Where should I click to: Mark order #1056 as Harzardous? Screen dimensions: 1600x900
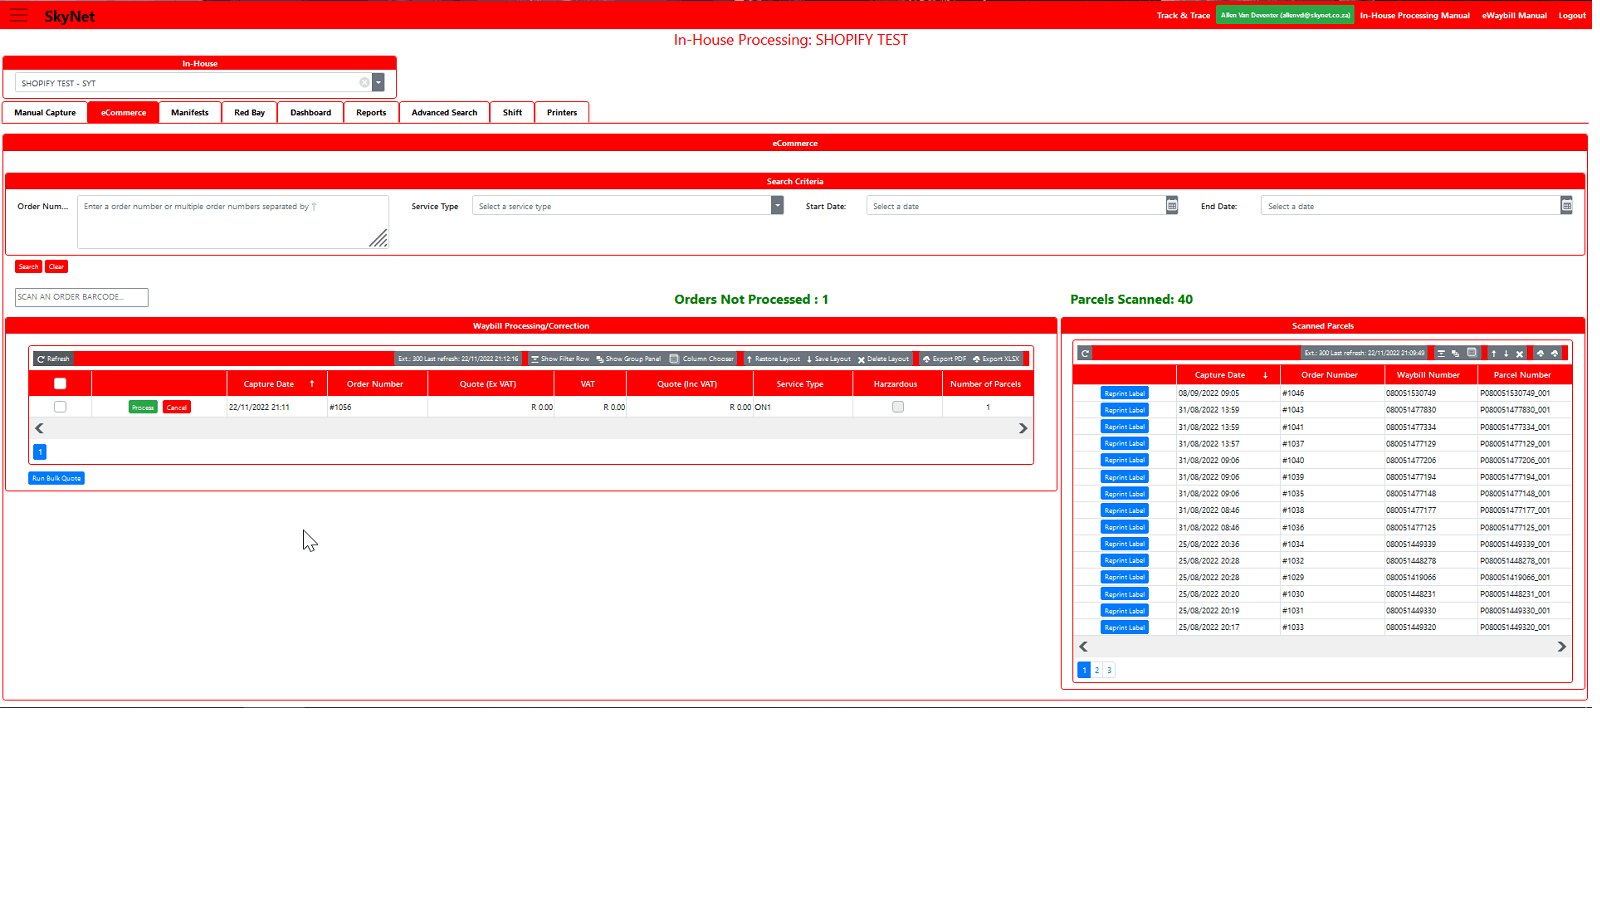[x=897, y=406]
